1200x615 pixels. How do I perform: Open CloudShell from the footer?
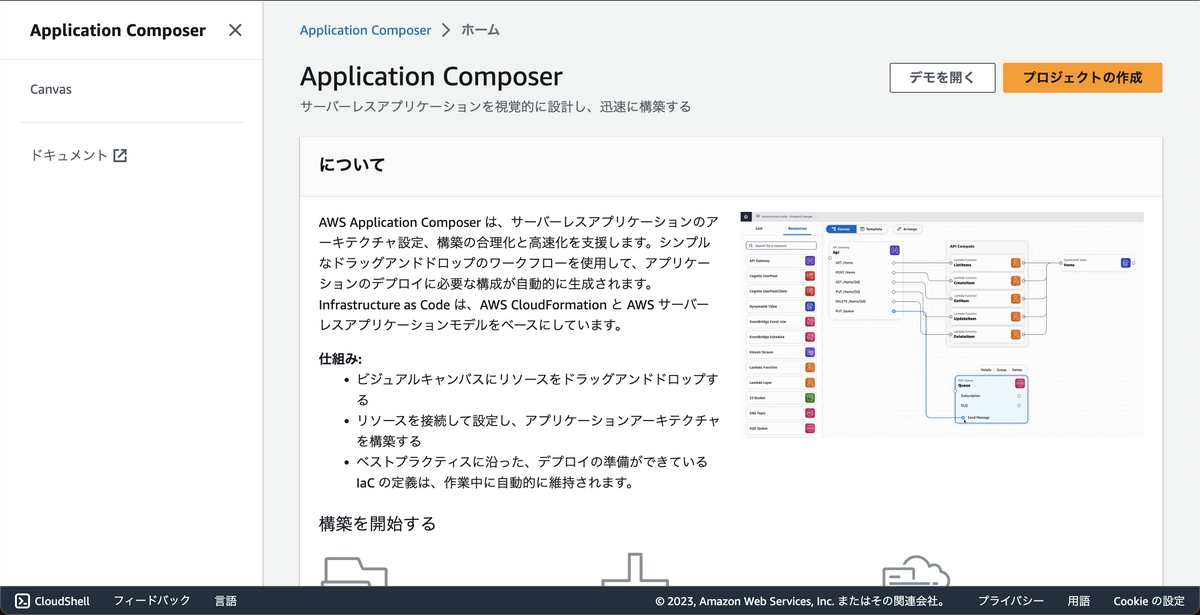(x=52, y=601)
